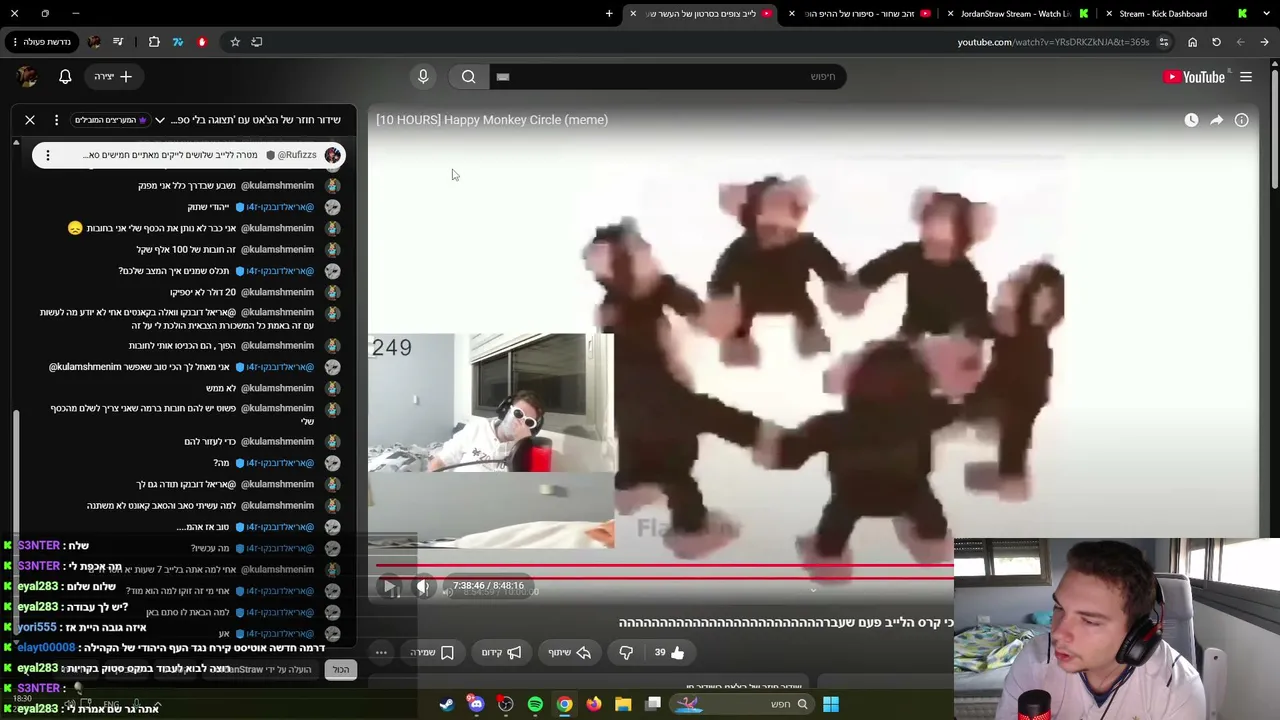
Task: Click the קידום promote button
Action: coord(501,652)
